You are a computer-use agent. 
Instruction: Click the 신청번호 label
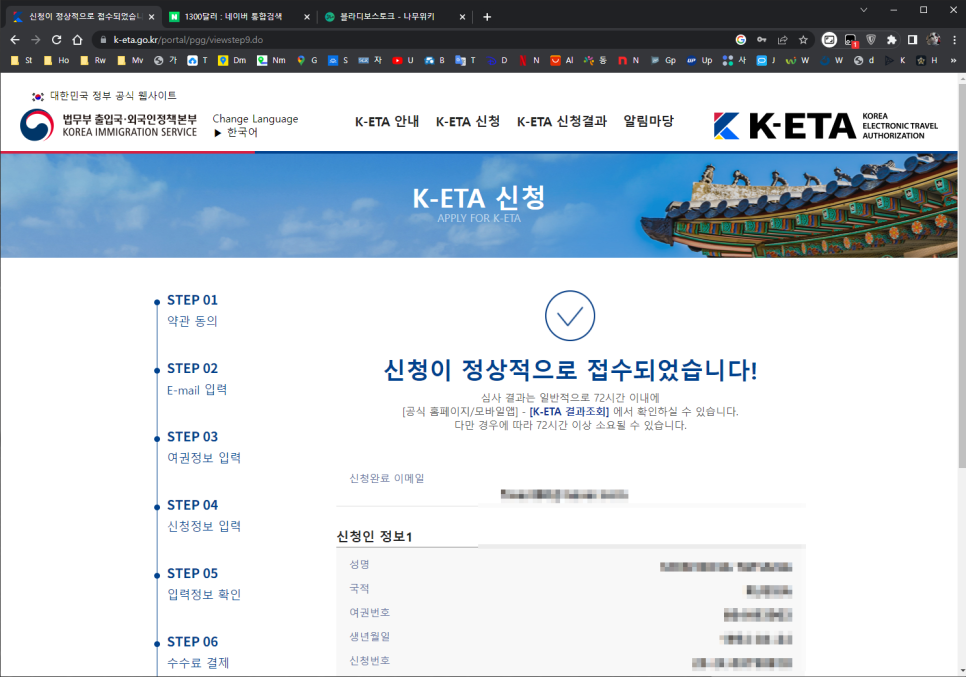tap(370, 660)
